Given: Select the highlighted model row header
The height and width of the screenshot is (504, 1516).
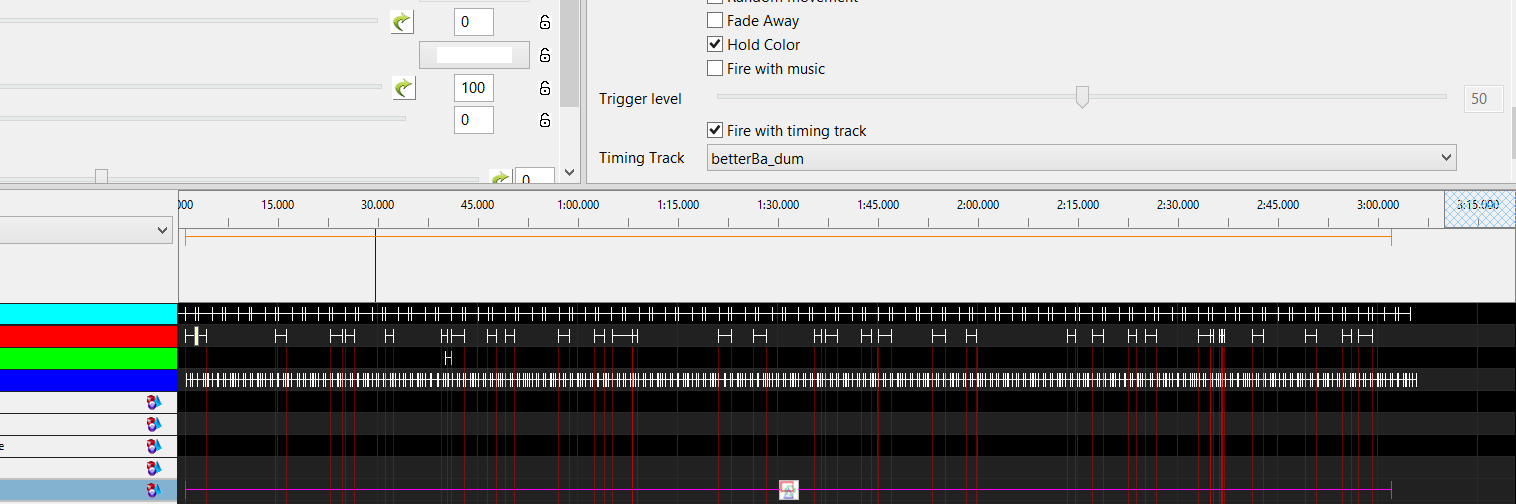Looking at the screenshot, I should point(89,490).
